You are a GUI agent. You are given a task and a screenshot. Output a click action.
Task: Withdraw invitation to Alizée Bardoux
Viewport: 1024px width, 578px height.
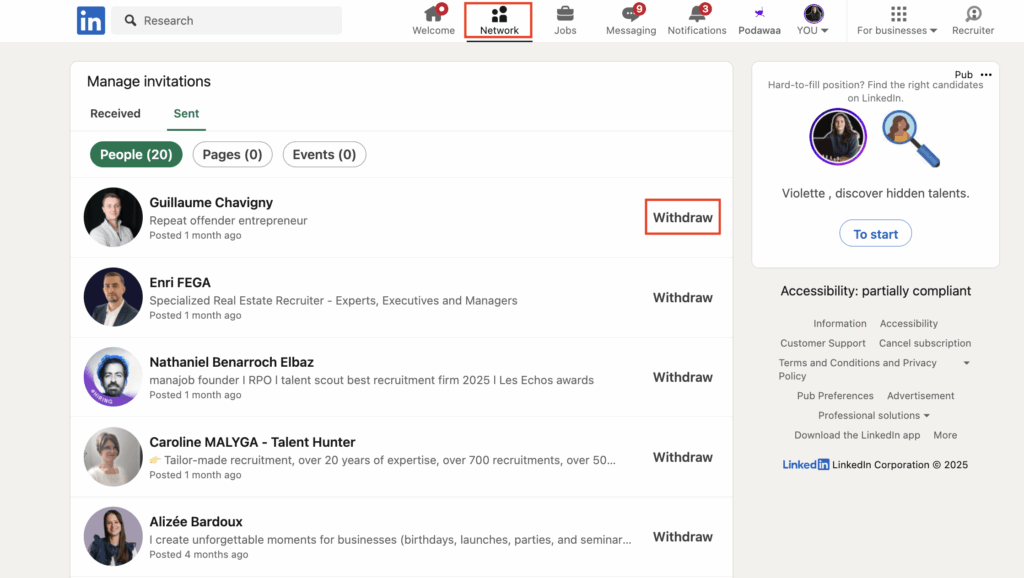(682, 537)
